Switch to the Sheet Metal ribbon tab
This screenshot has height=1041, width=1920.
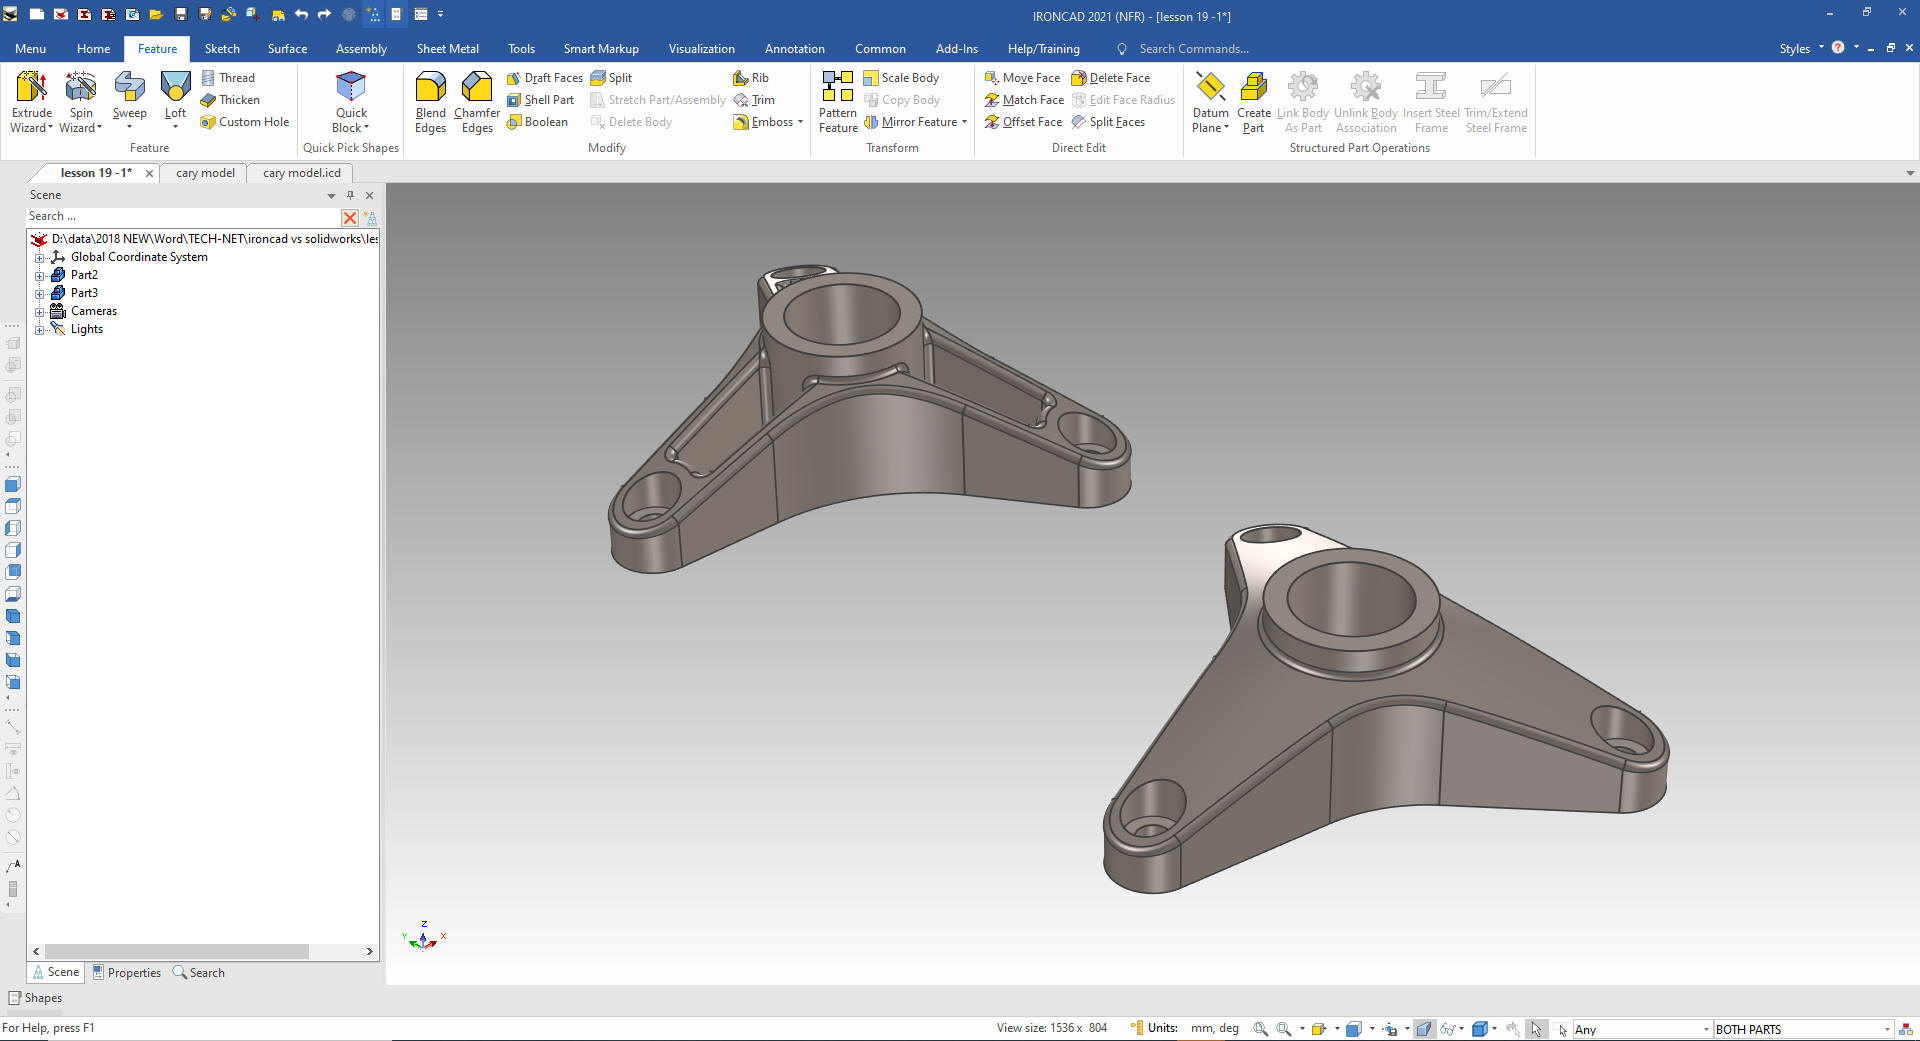pos(447,49)
